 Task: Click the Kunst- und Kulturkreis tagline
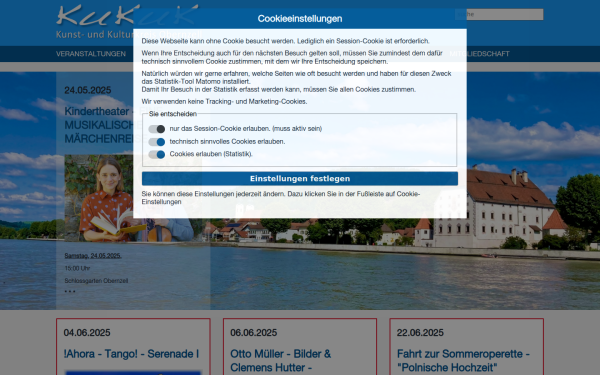click(x=129, y=34)
